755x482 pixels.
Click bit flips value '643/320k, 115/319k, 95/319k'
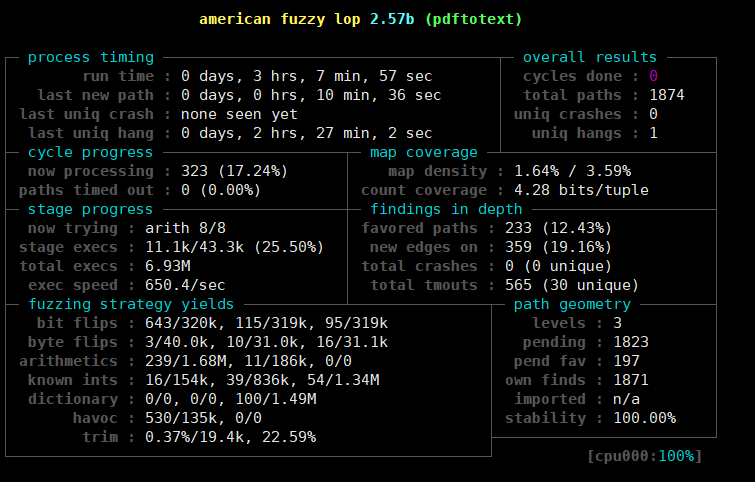(266, 323)
